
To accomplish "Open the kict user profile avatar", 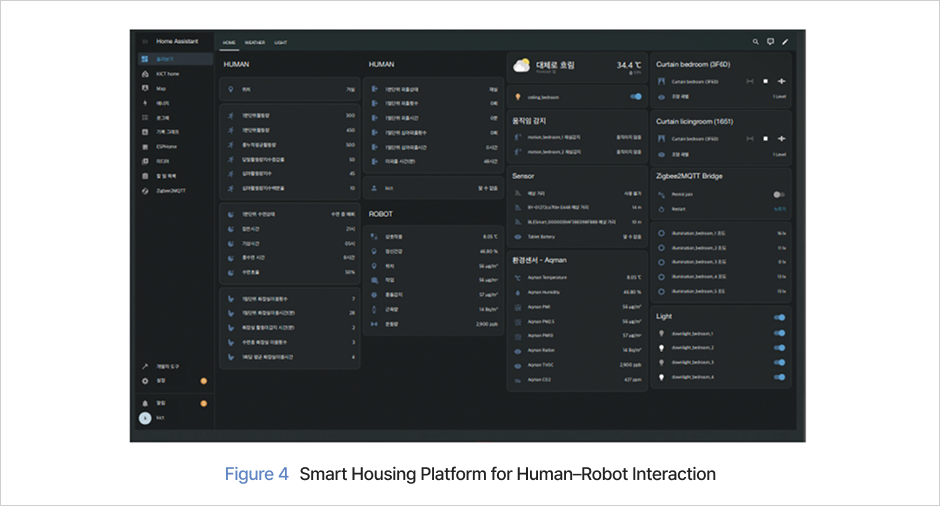I will click(145, 418).
